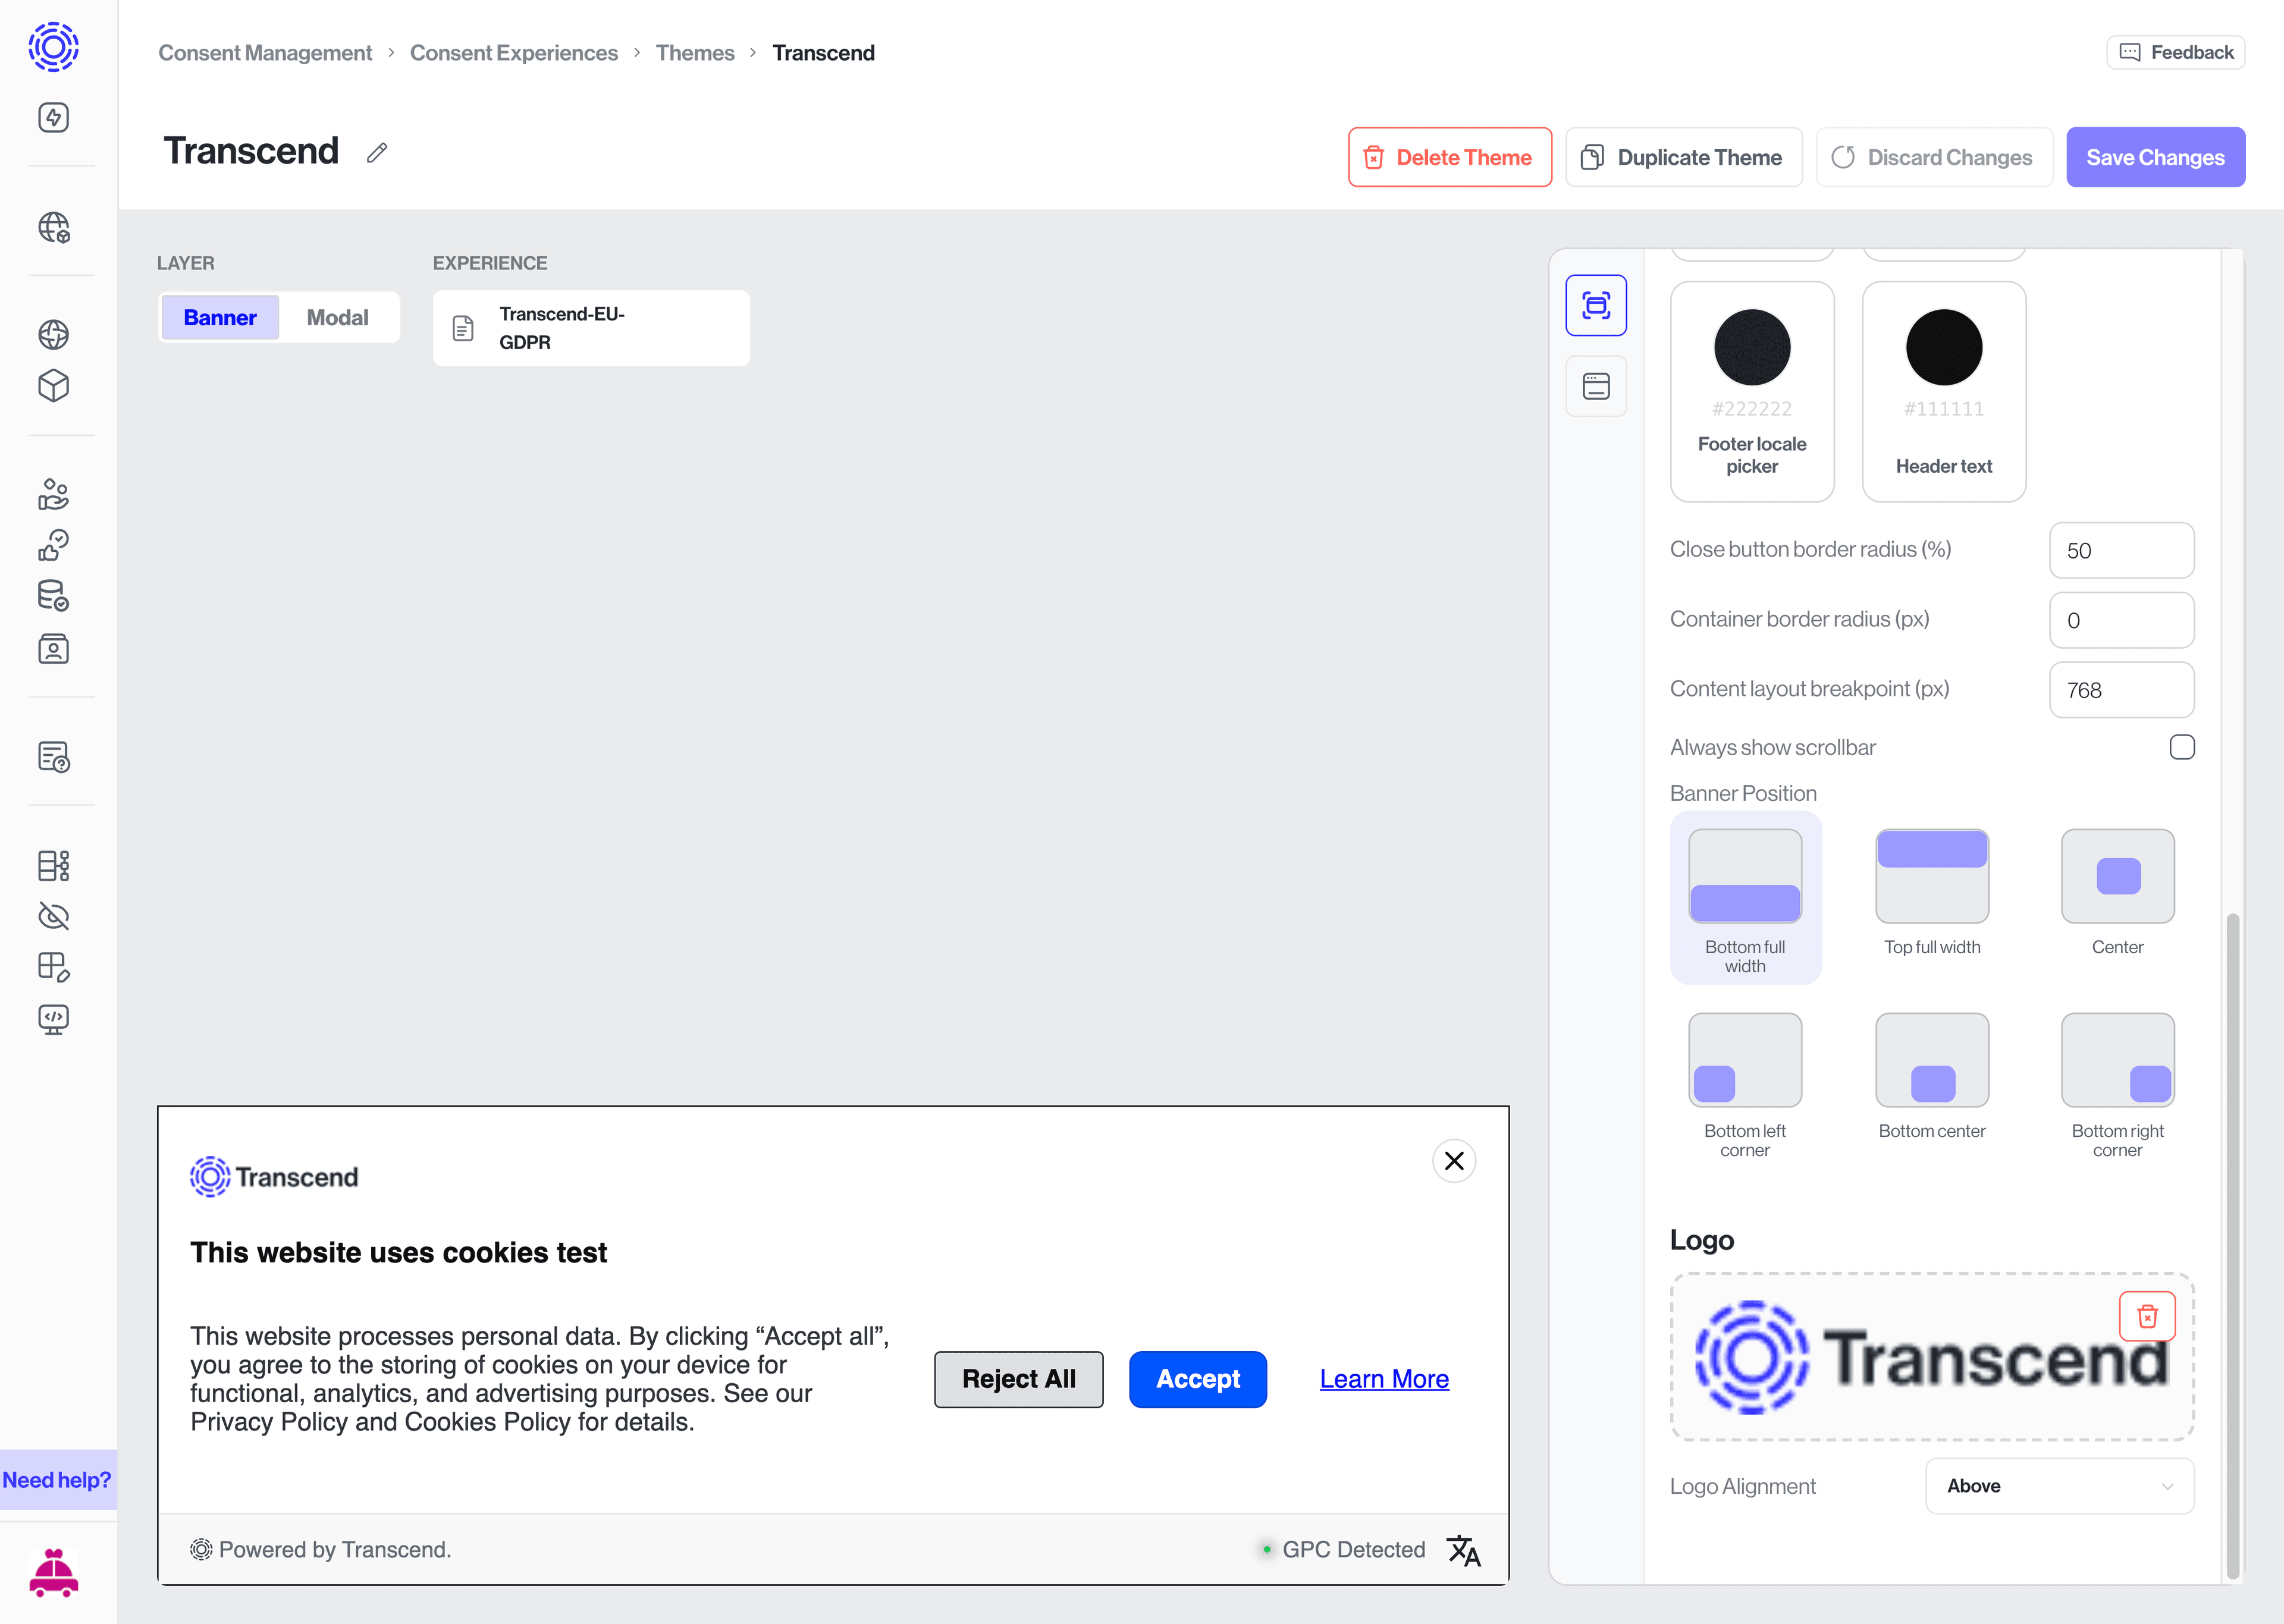Choose the Bottom right corner banner position
Image resolution: width=2284 pixels, height=1624 pixels.
2117,1059
